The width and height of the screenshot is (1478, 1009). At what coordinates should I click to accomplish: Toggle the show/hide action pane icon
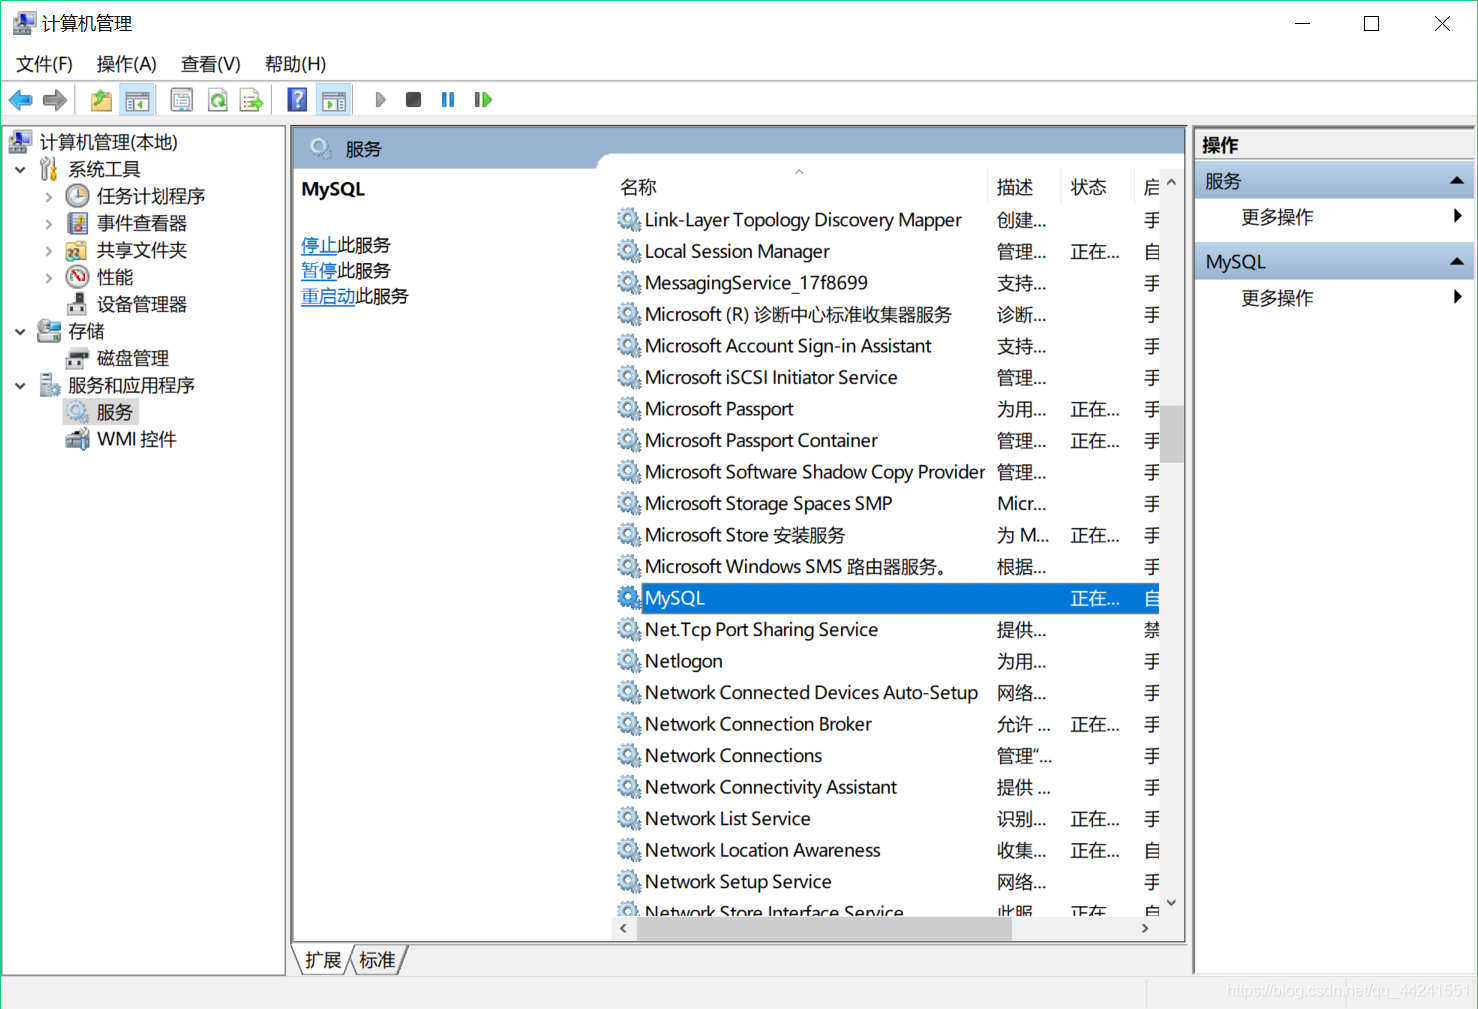334,100
